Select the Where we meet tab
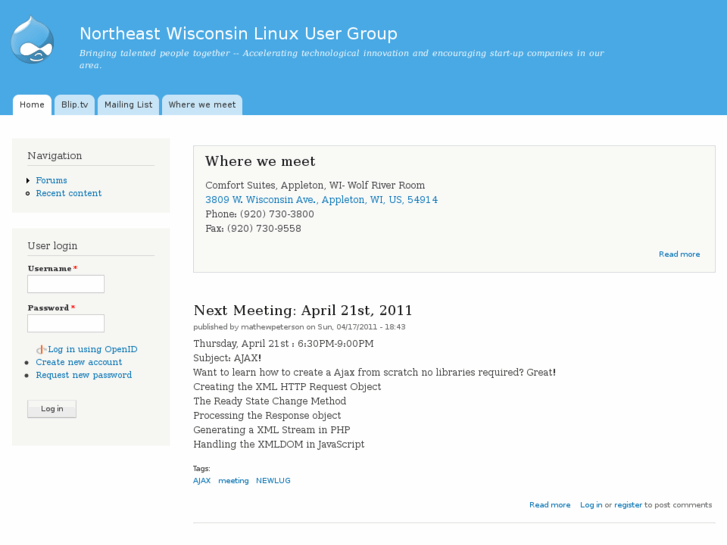This screenshot has width=727, height=545. pyautogui.click(x=202, y=105)
